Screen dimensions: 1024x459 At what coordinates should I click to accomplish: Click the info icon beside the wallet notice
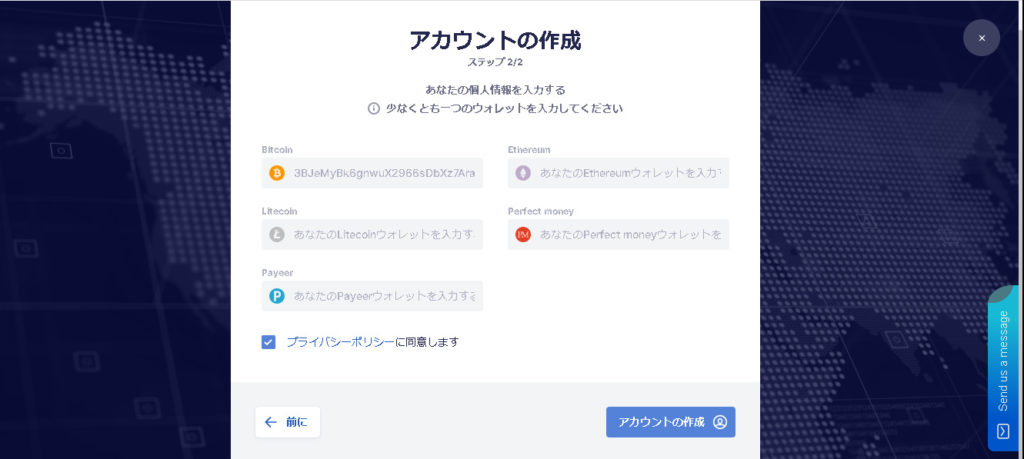pyautogui.click(x=374, y=109)
